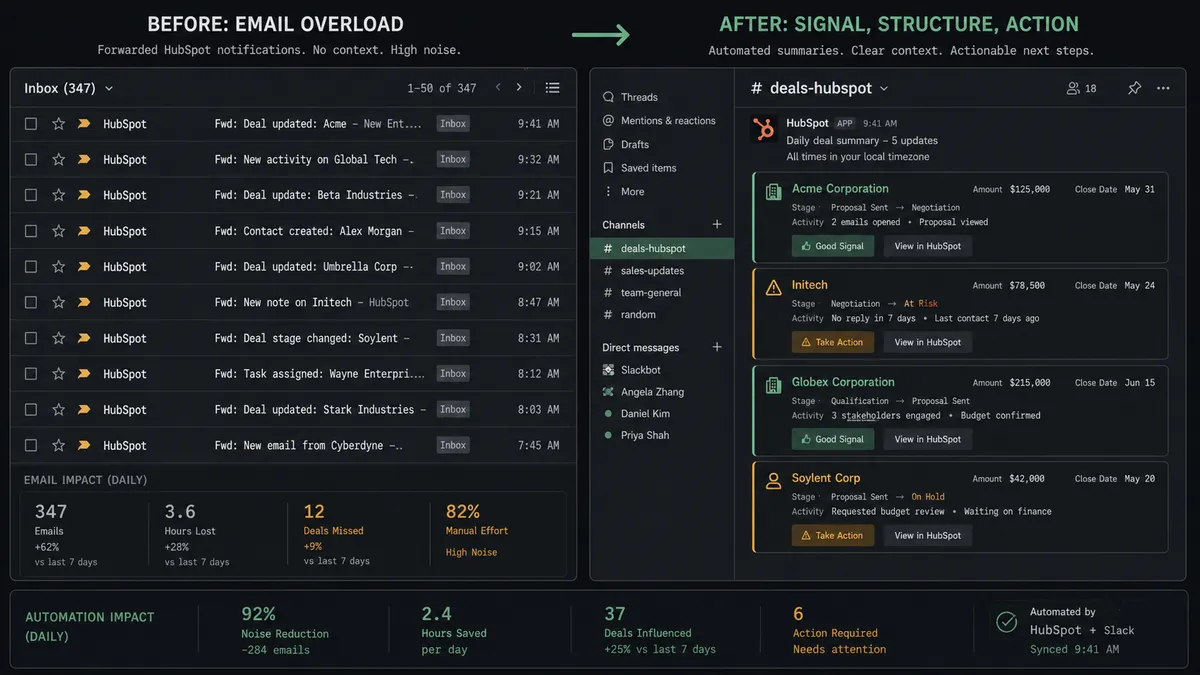
Task: Select checkbox for 'Deal updated: Acme' email
Action: tap(31, 124)
